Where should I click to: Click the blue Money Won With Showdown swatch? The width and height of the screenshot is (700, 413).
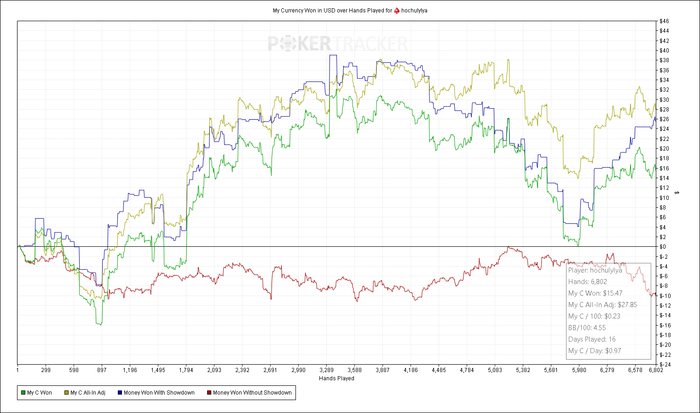pyautogui.click(x=120, y=393)
